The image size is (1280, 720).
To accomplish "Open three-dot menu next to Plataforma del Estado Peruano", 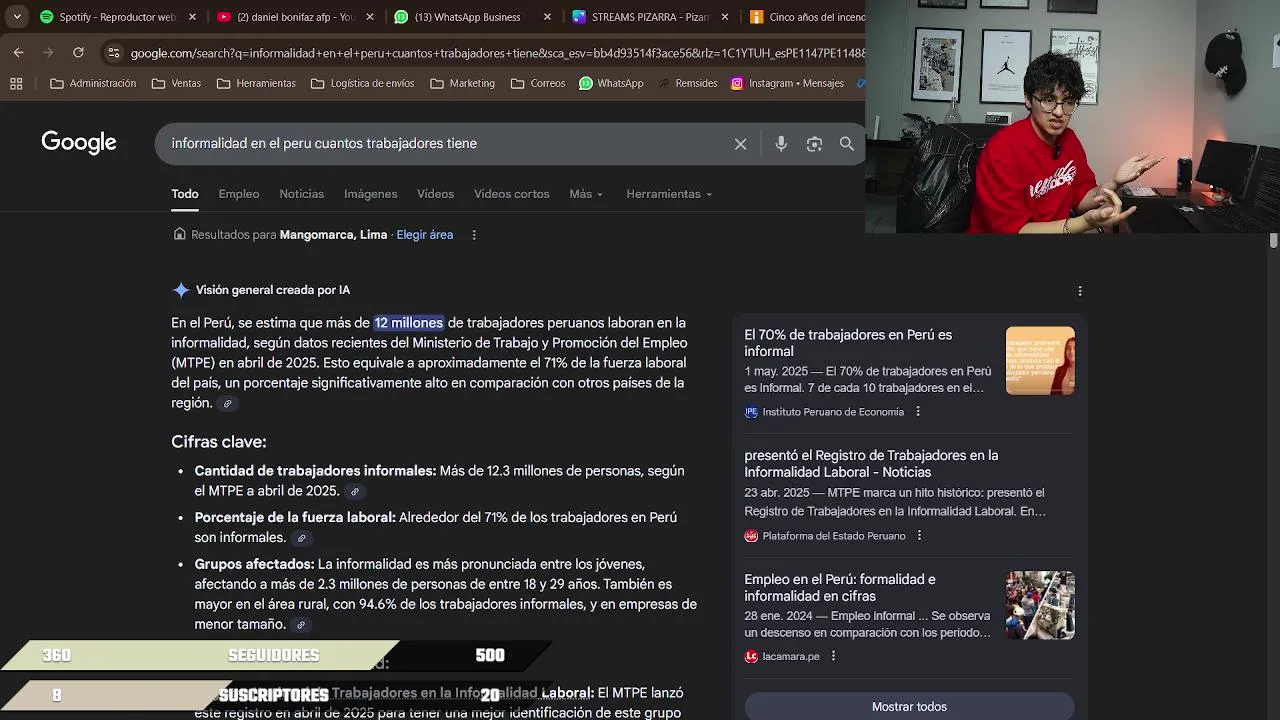I will (919, 536).
